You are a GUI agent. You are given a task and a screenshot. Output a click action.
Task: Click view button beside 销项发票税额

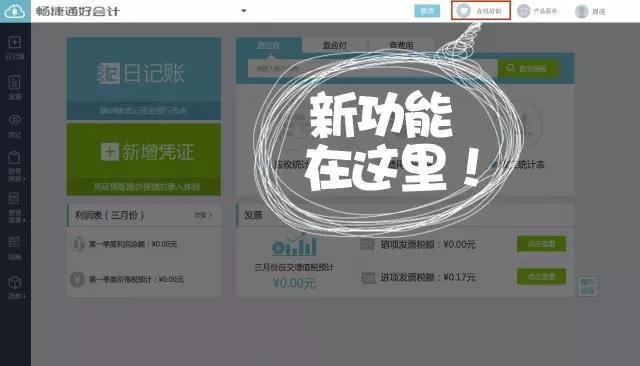pyautogui.click(x=541, y=244)
